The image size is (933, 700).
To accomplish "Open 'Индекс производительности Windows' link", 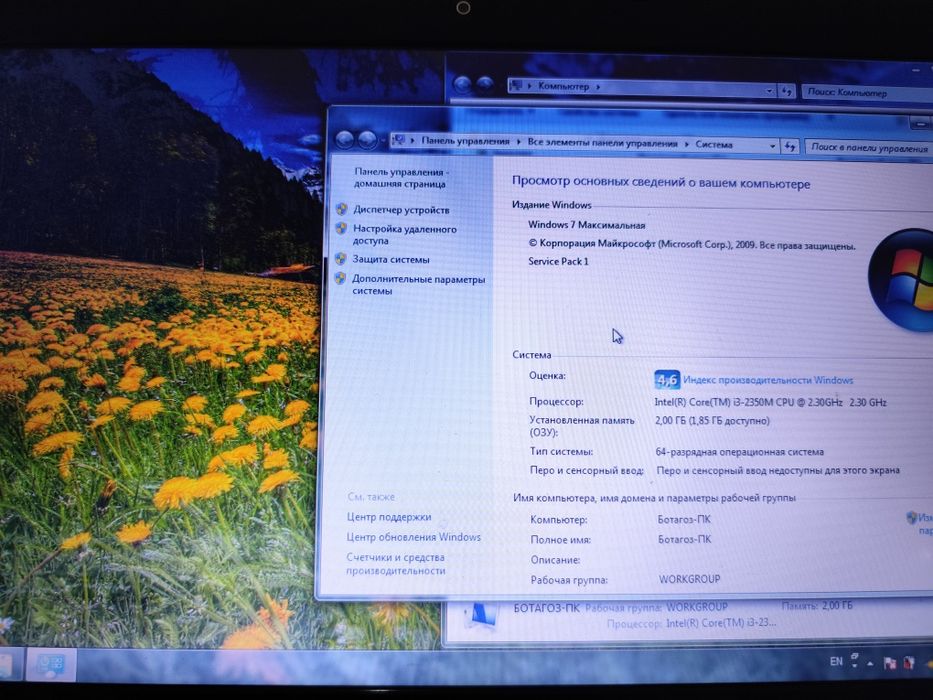I will pos(768,380).
